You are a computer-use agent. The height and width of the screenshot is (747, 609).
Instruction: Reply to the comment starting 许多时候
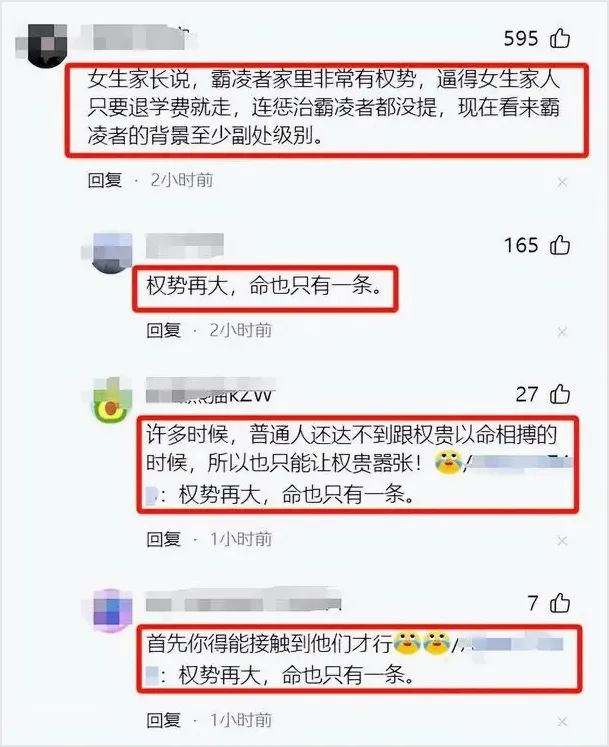click(x=163, y=539)
